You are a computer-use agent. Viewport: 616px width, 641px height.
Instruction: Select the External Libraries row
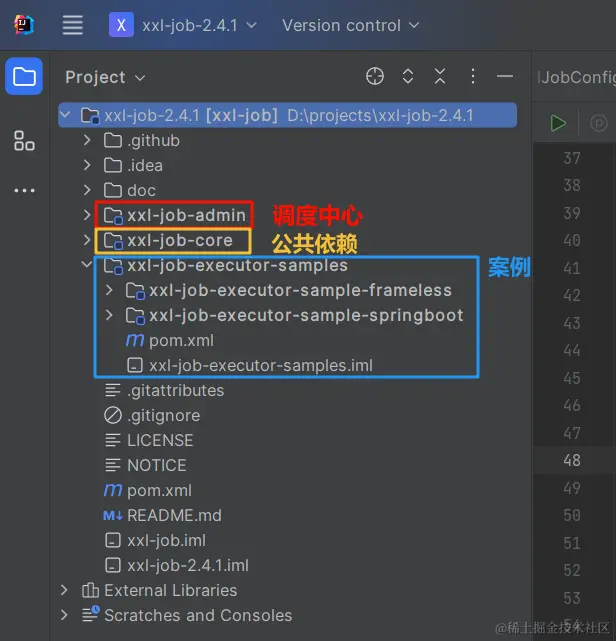[159, 590]
